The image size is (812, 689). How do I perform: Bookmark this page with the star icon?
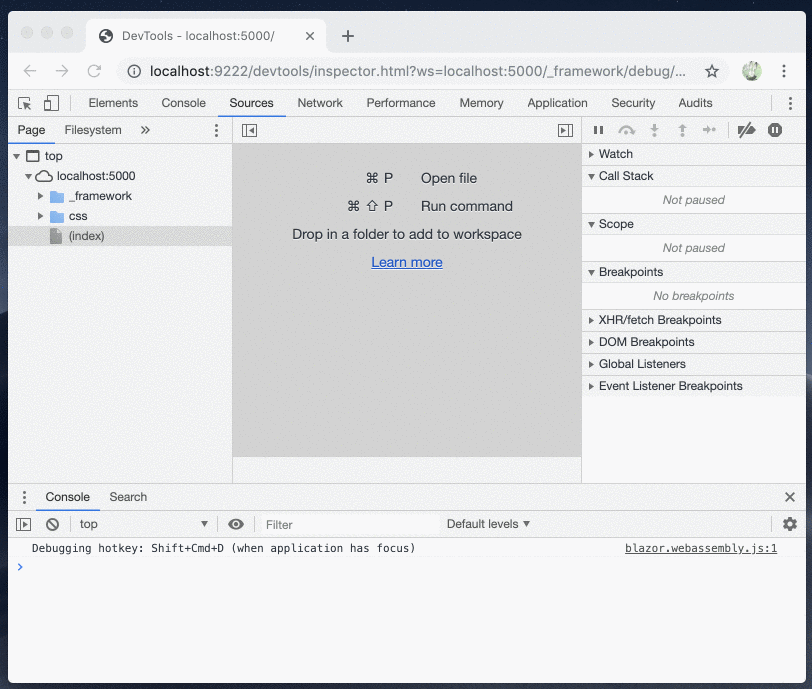tap(712, 71)
